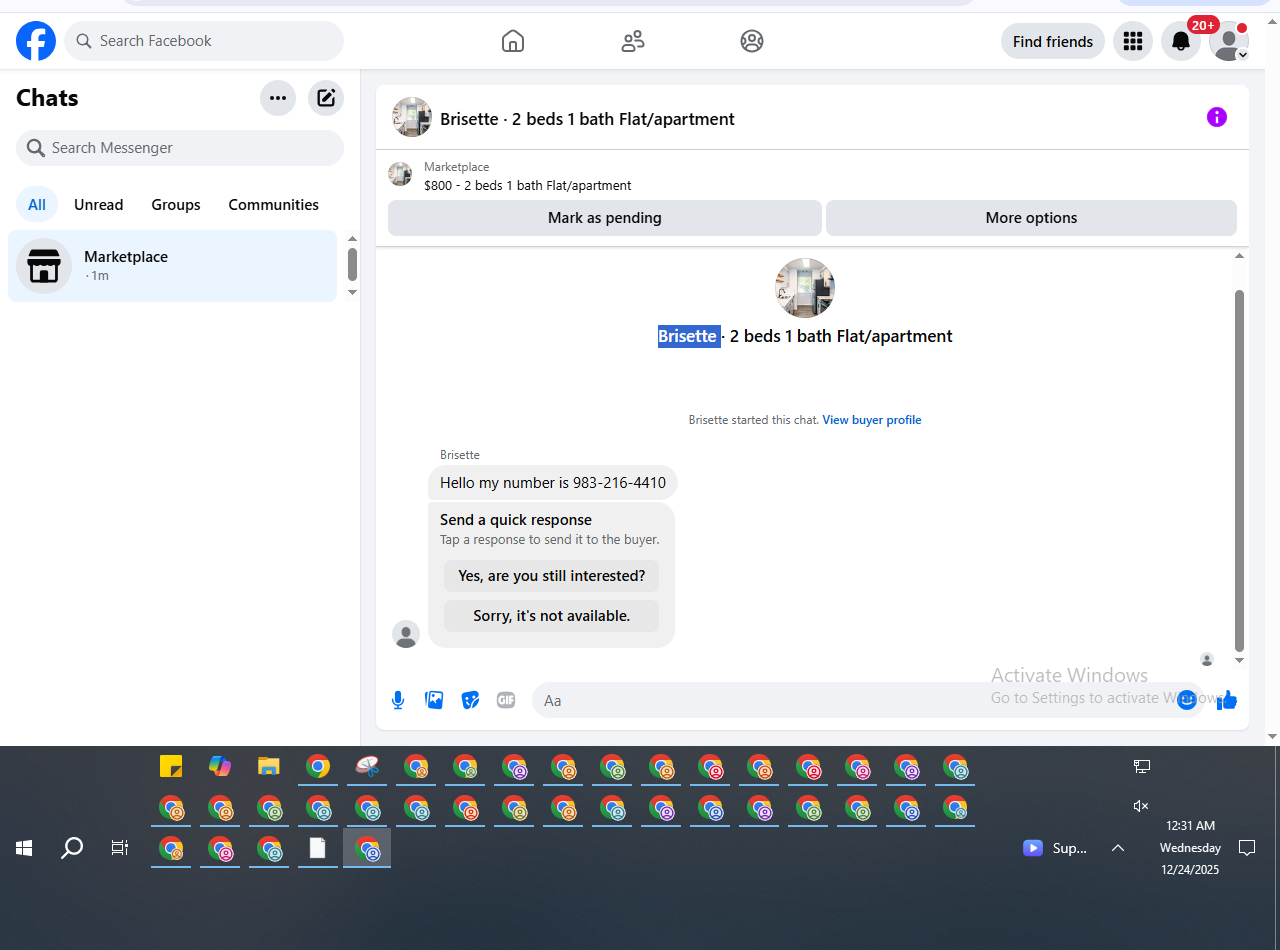Attach a photo with image icon

pos(434,700)
